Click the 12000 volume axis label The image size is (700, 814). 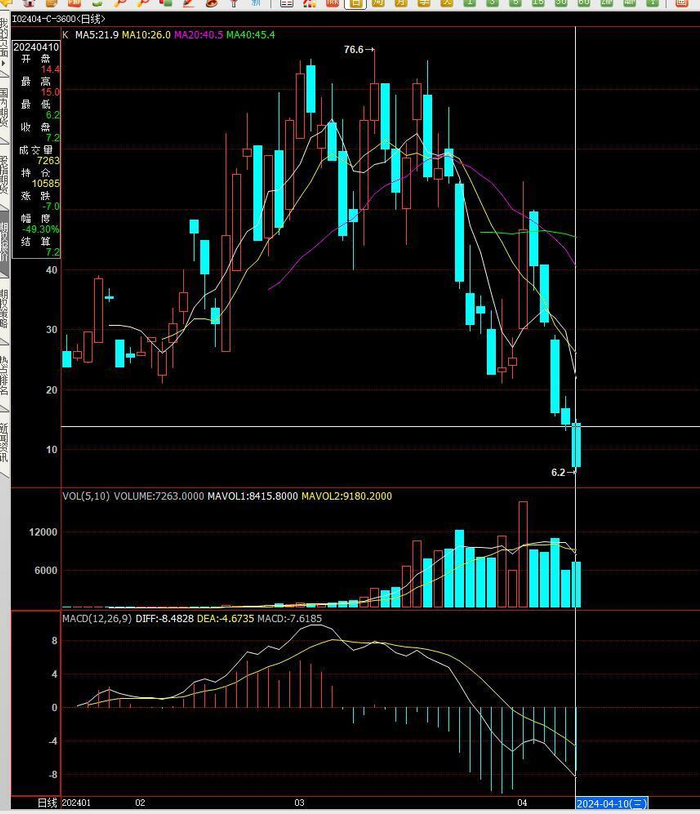[x=43, y=532]
